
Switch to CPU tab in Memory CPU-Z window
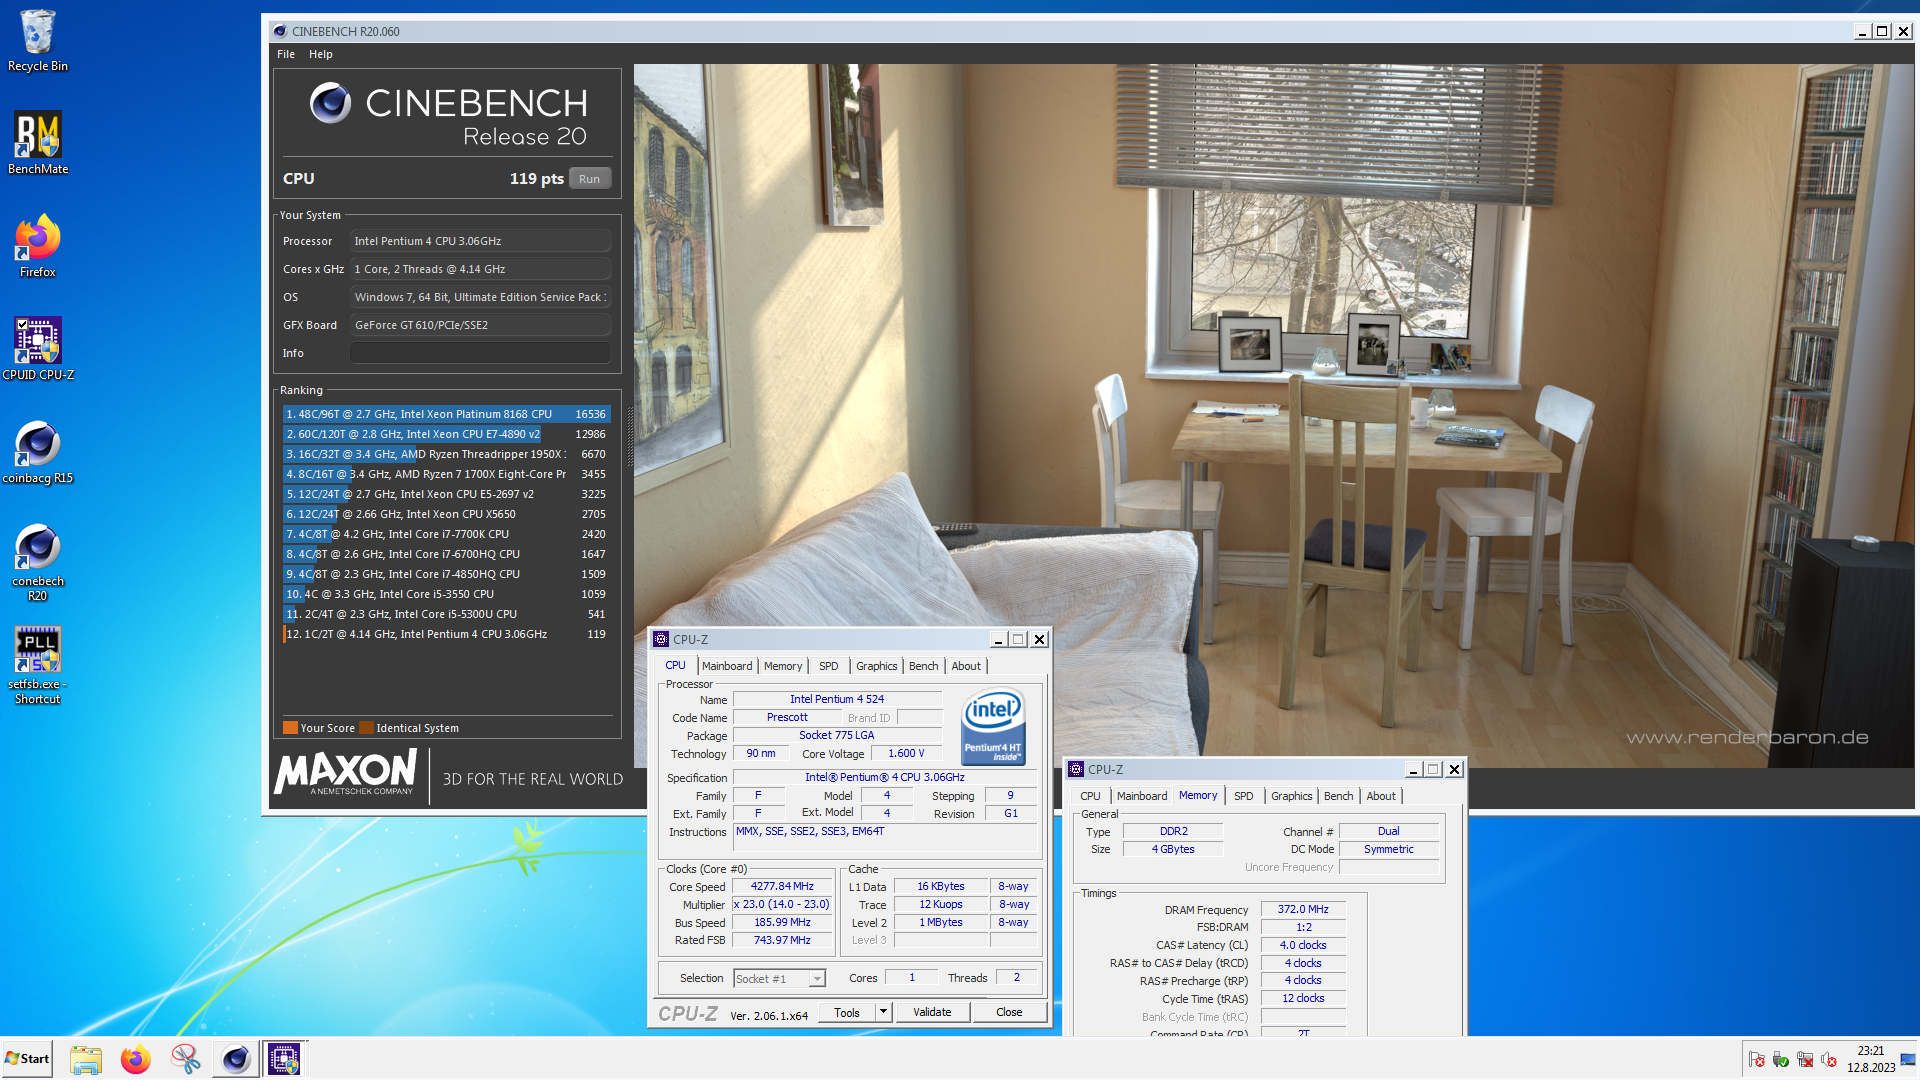1090,796
